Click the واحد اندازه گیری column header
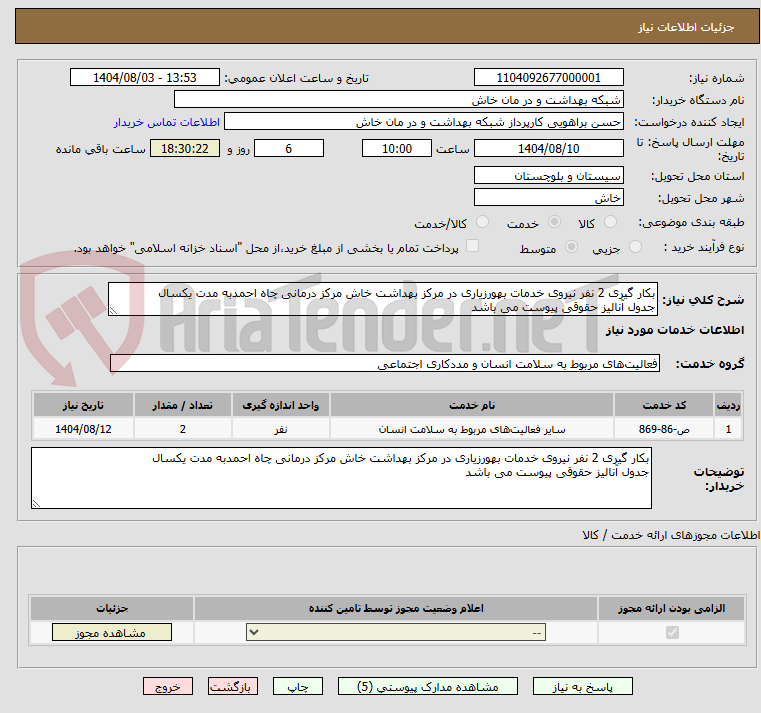761x713 pixels. click(x=281, y=405)
